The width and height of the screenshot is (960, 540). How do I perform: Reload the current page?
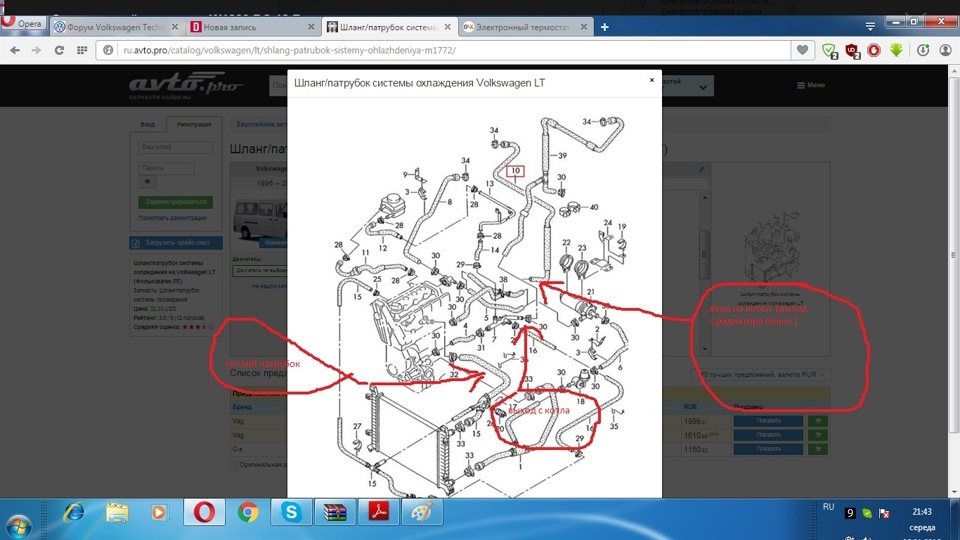[59, 50]
